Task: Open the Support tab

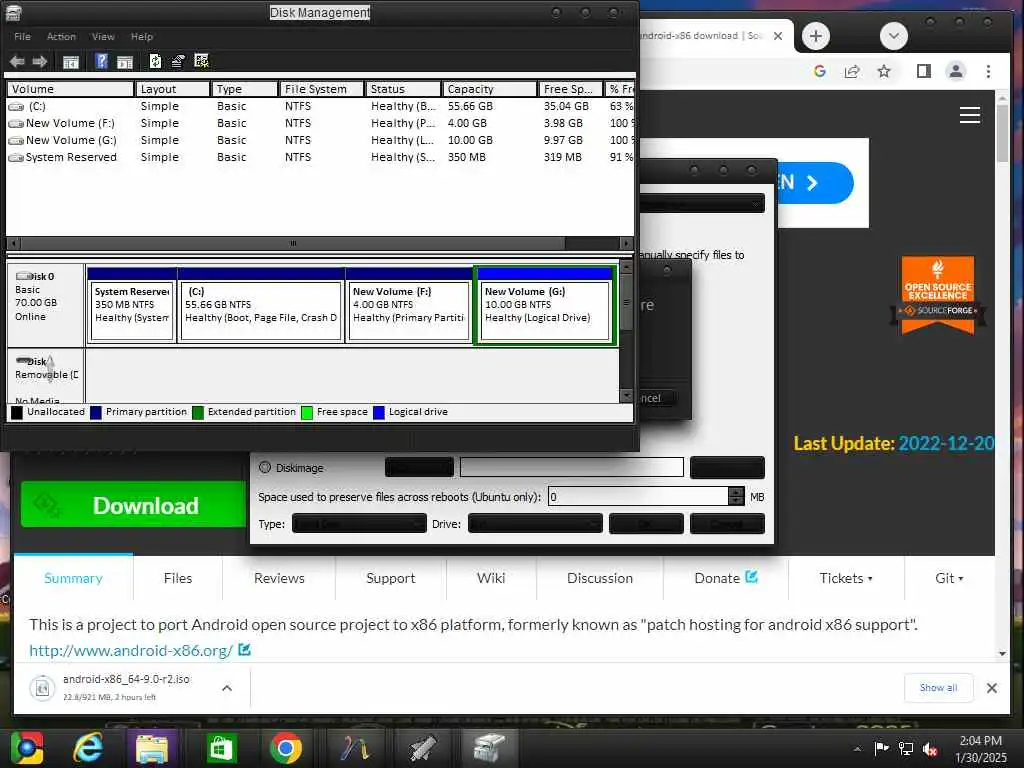Action: pos(391,578)
